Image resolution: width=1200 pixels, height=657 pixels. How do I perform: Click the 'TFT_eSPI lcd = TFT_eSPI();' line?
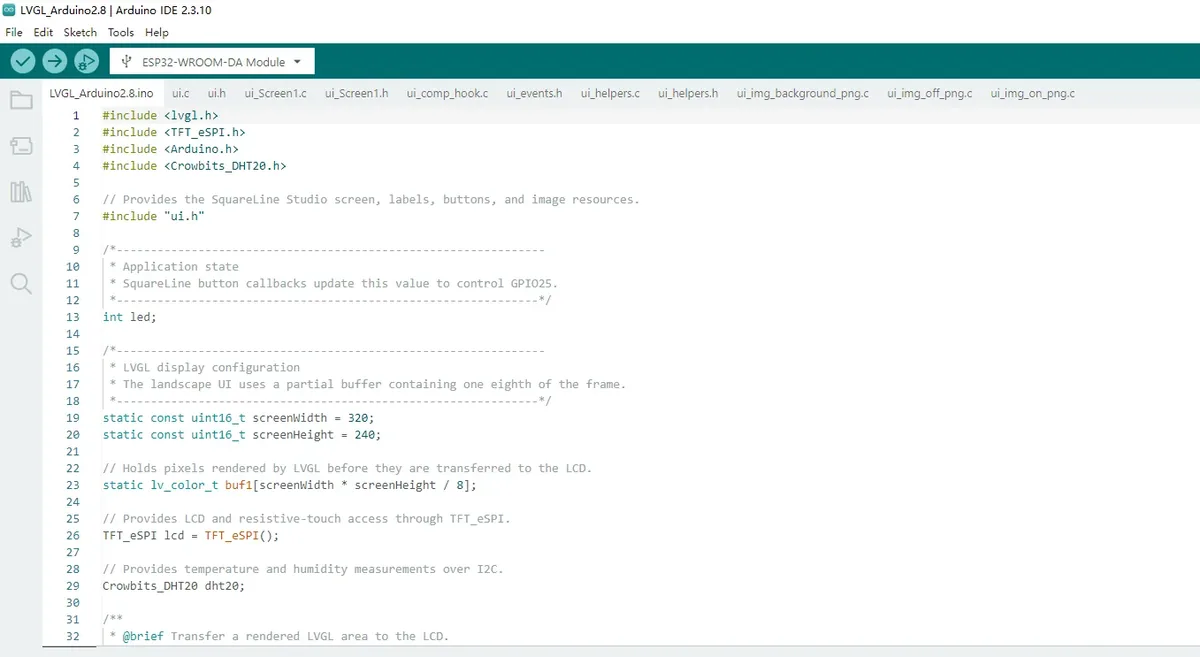[191, 536]
